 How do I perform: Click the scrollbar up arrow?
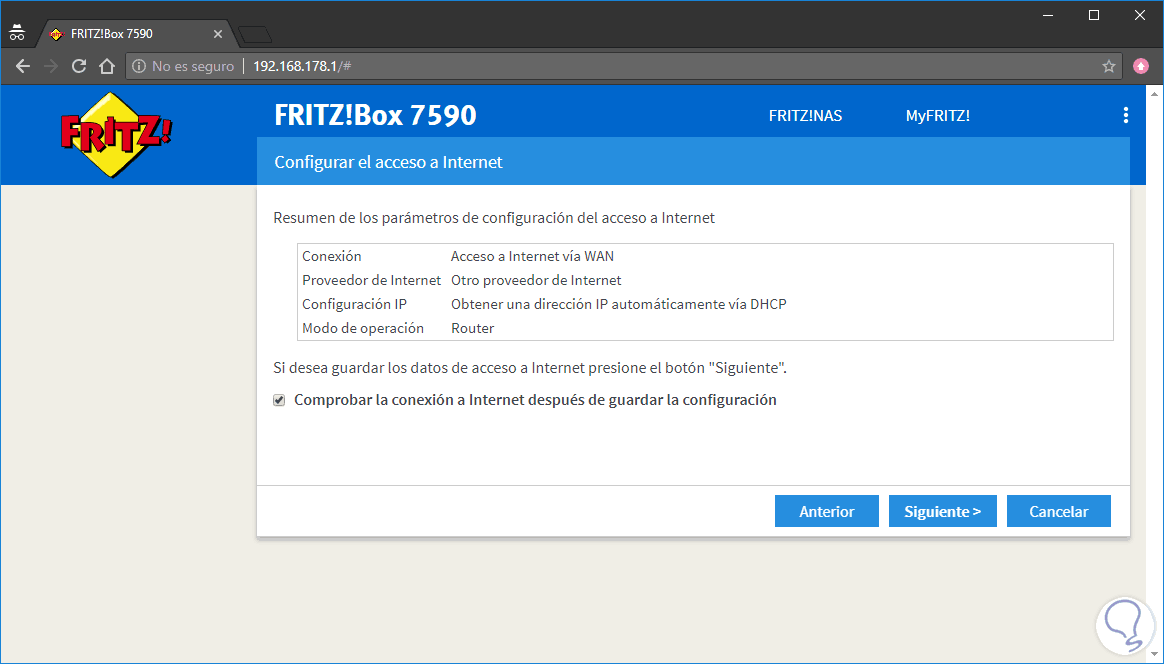(x=1154, y=94)
